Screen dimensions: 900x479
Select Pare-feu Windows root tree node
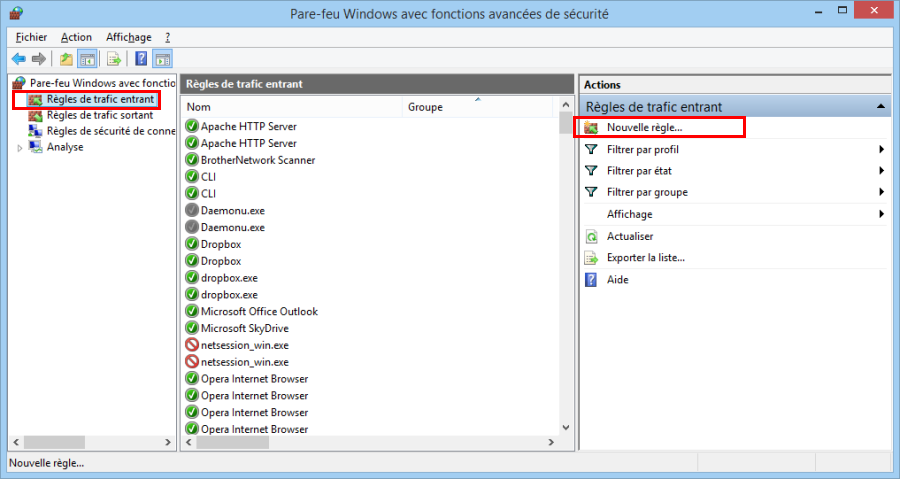[102, 83]
